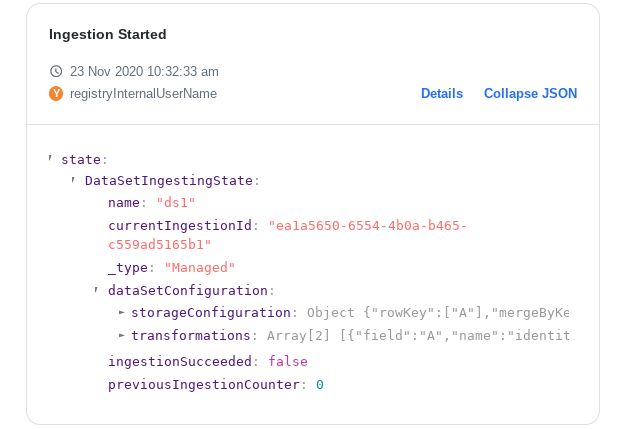Screen dimensions: 641x429
Task: Click the name key in JSON
Action: (123, 202)
